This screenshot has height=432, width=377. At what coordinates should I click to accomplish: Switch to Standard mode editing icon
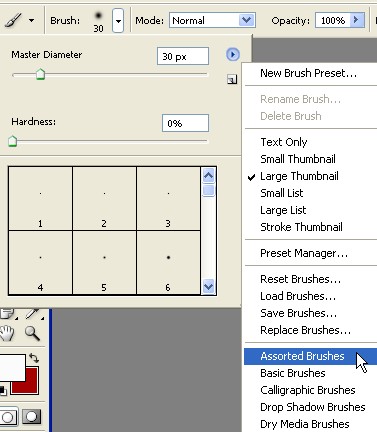pyautogui.click(x=8, y=417)
